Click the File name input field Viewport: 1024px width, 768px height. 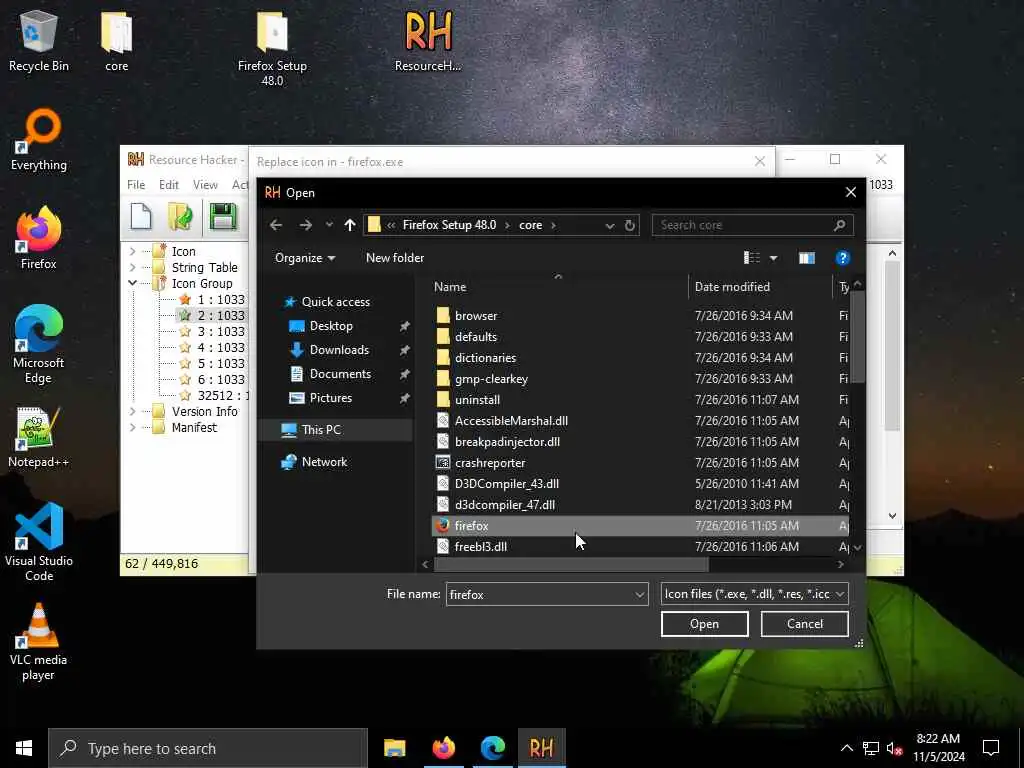[539, 594]
